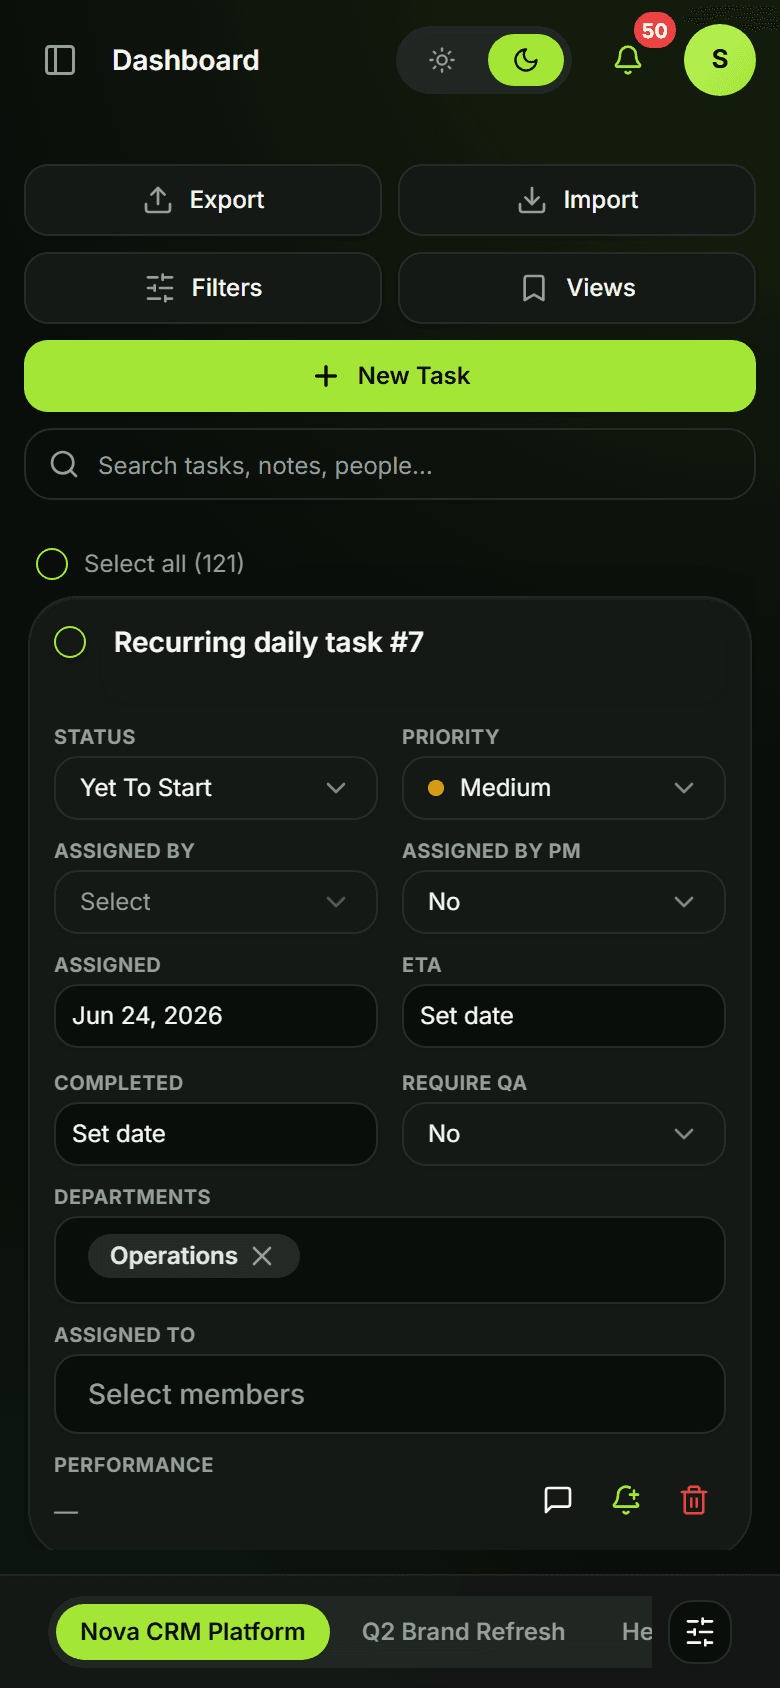Toggle the sidebar panel icon
This screenshot has height=1688, width=780.
[60, 60]
